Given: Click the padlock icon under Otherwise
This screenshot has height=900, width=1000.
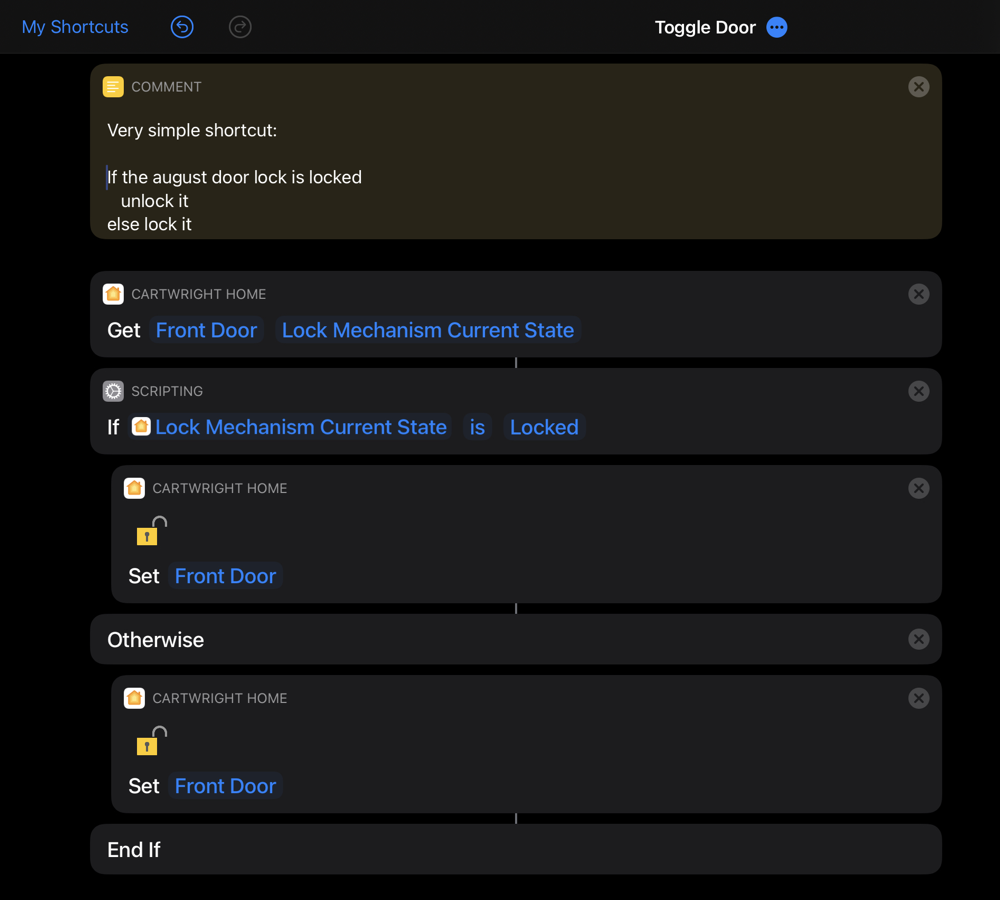Looking at the screenshot, I should [150, 741].
